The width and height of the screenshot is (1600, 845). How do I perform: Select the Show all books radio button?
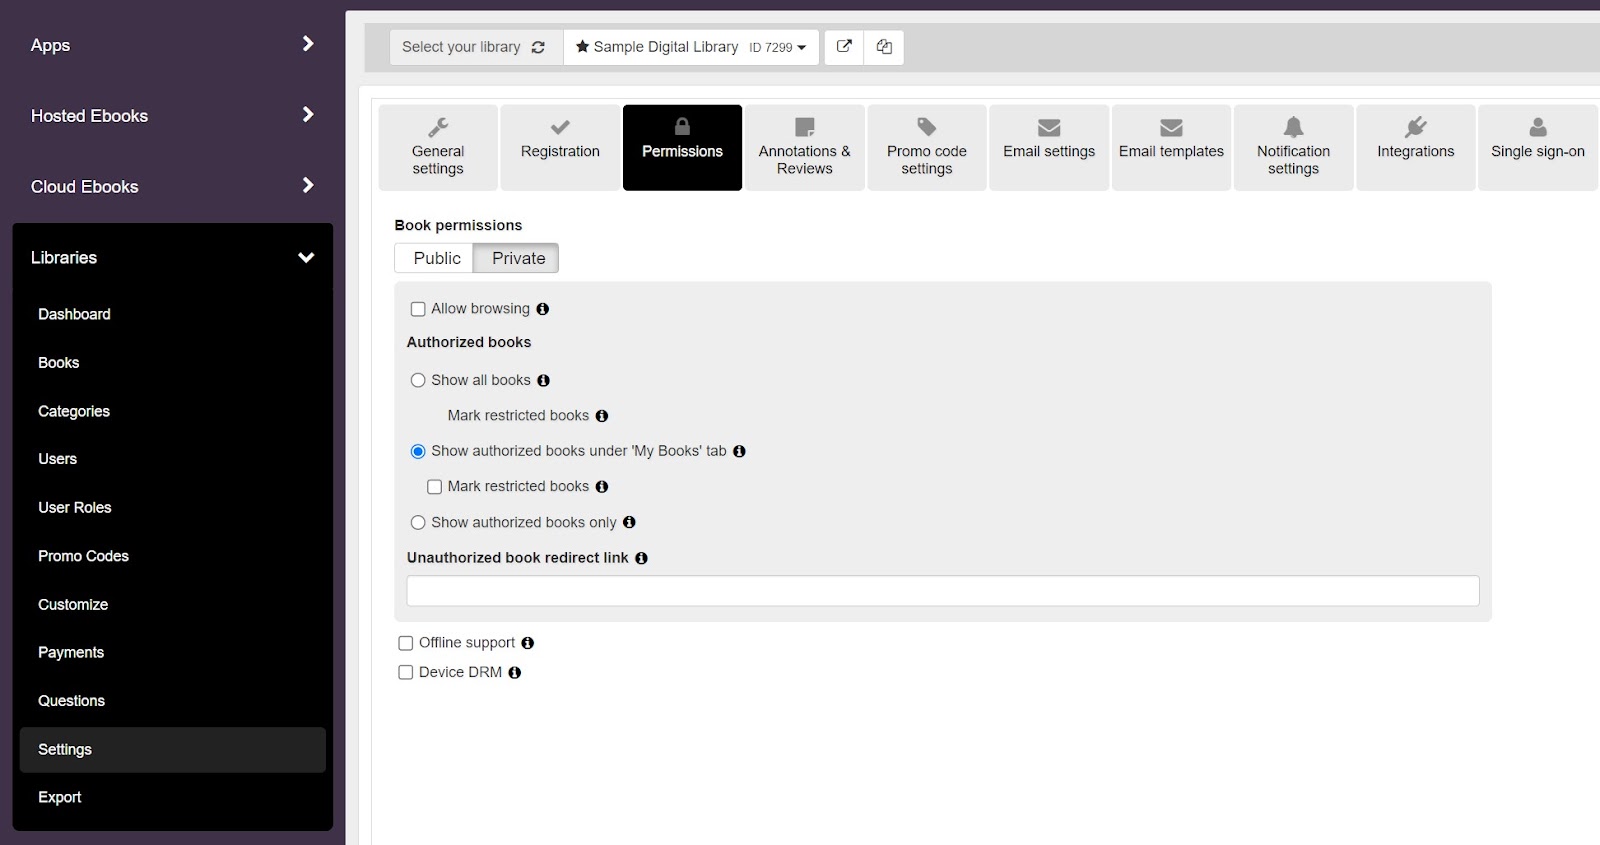[418, 380]
